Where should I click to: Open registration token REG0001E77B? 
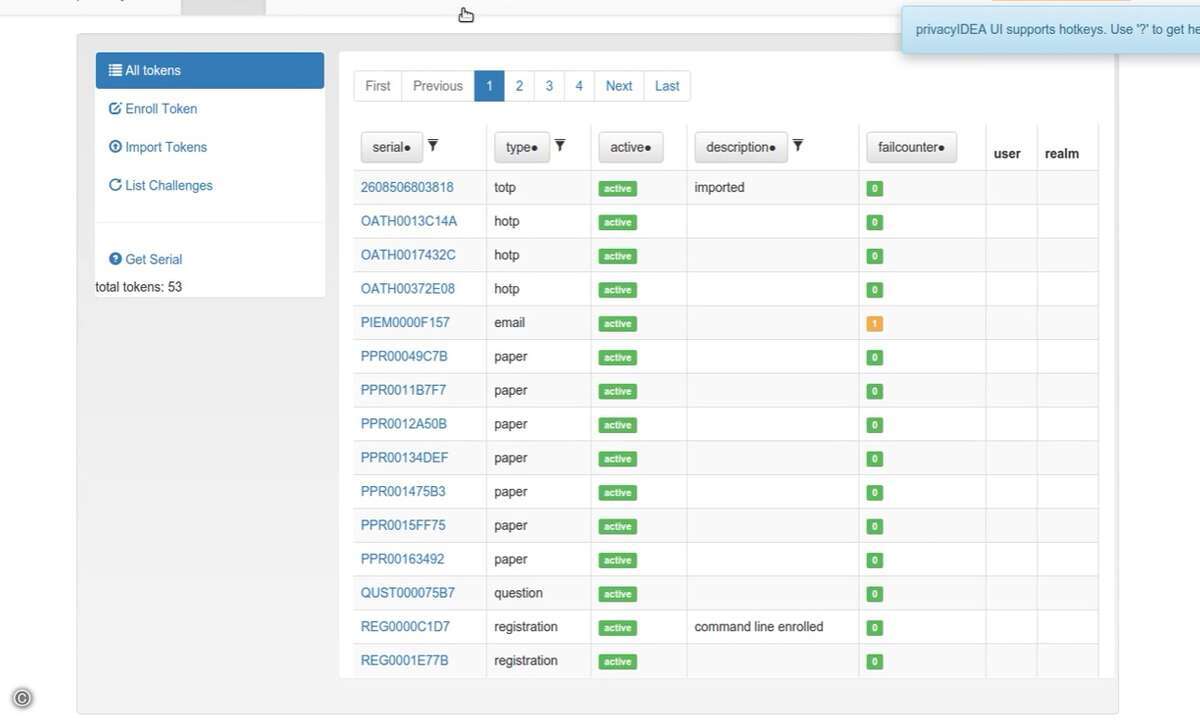tap(404, 661)
